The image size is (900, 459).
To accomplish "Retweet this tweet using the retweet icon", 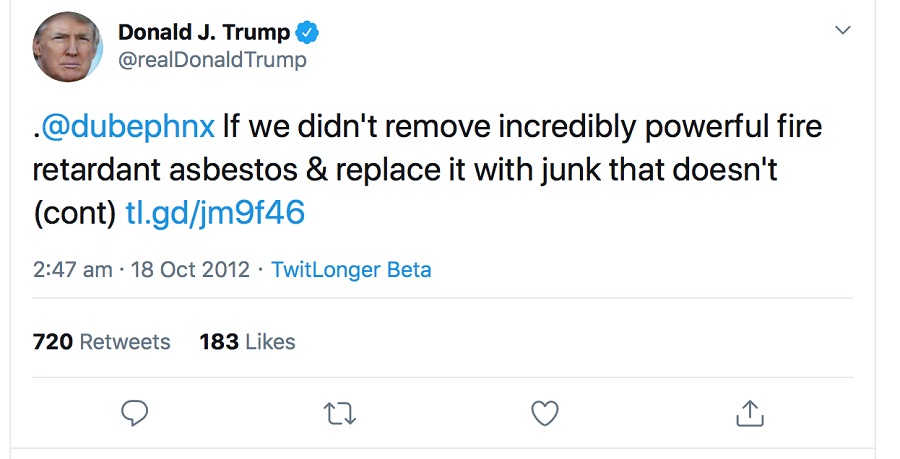I will [x=340, y=412].
